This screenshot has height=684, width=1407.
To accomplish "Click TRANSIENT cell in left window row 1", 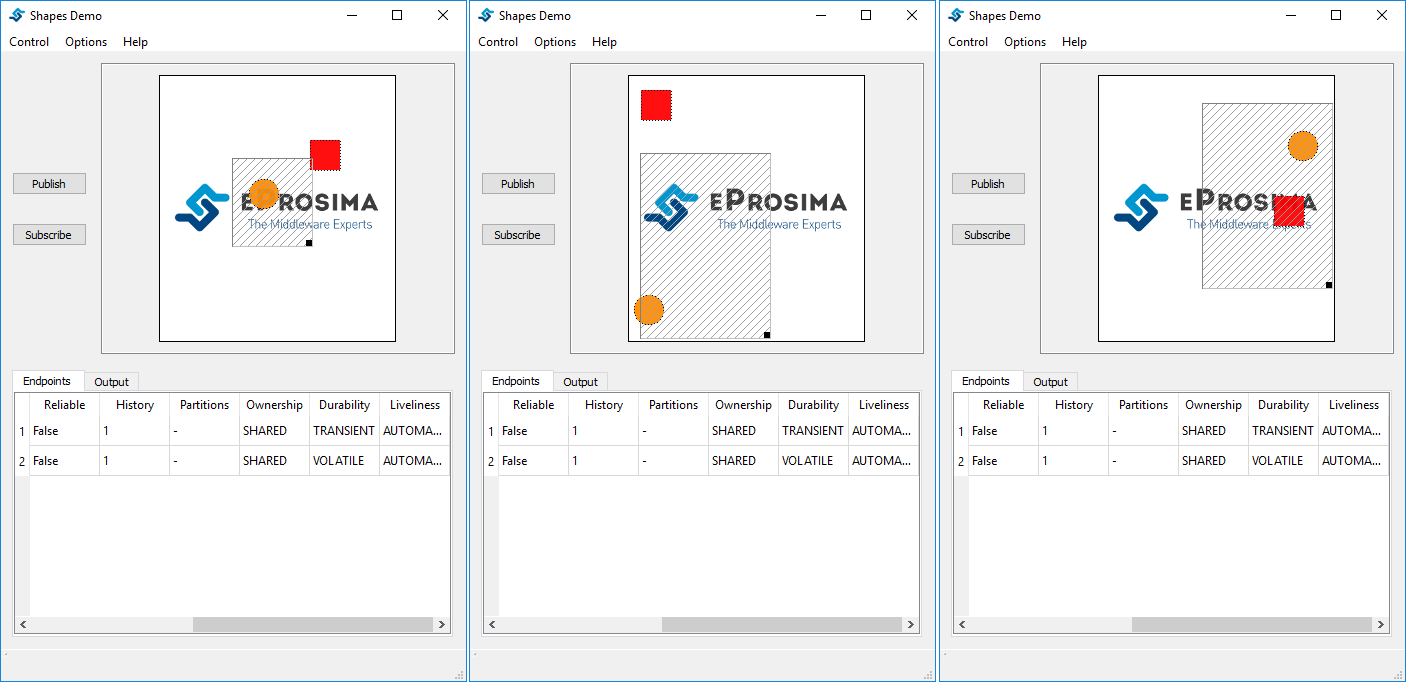I will click(345, 431).
